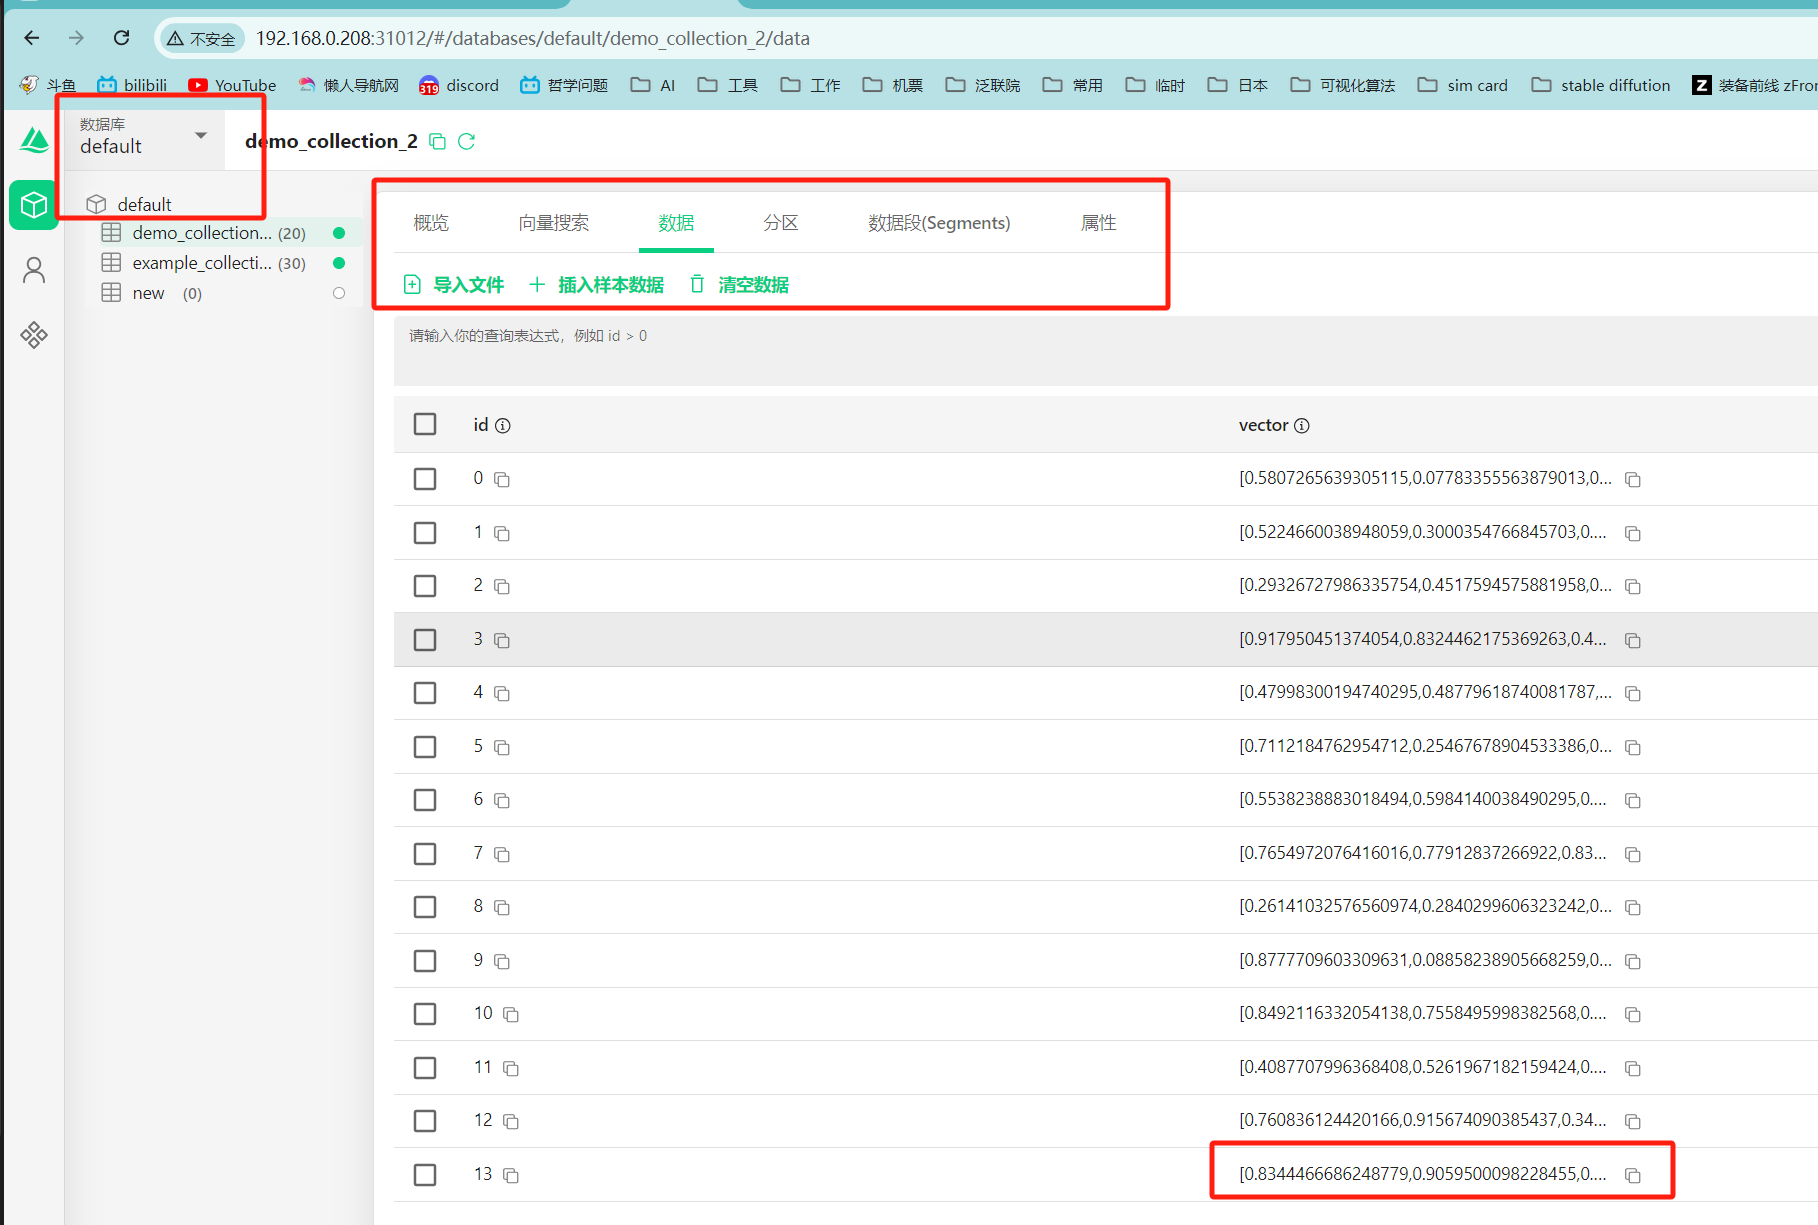
Task: Focus the query expression input field
Action: click(x=1105, y=351)
